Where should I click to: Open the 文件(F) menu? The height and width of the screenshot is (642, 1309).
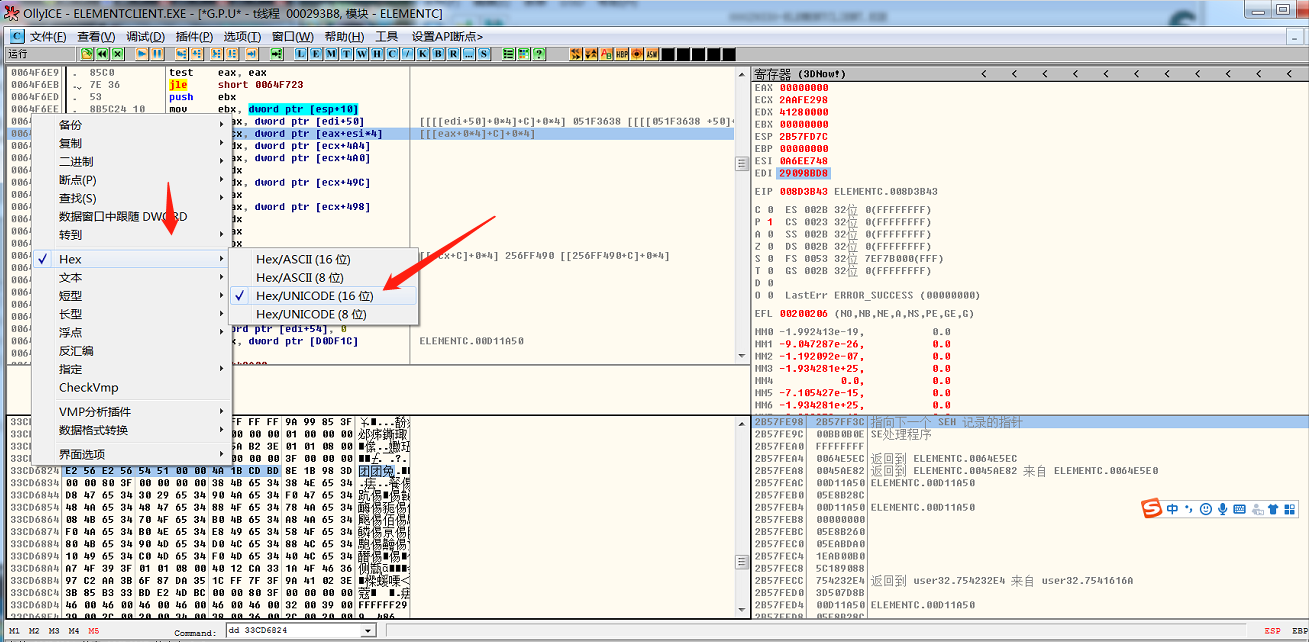click(x=48, y=37)
